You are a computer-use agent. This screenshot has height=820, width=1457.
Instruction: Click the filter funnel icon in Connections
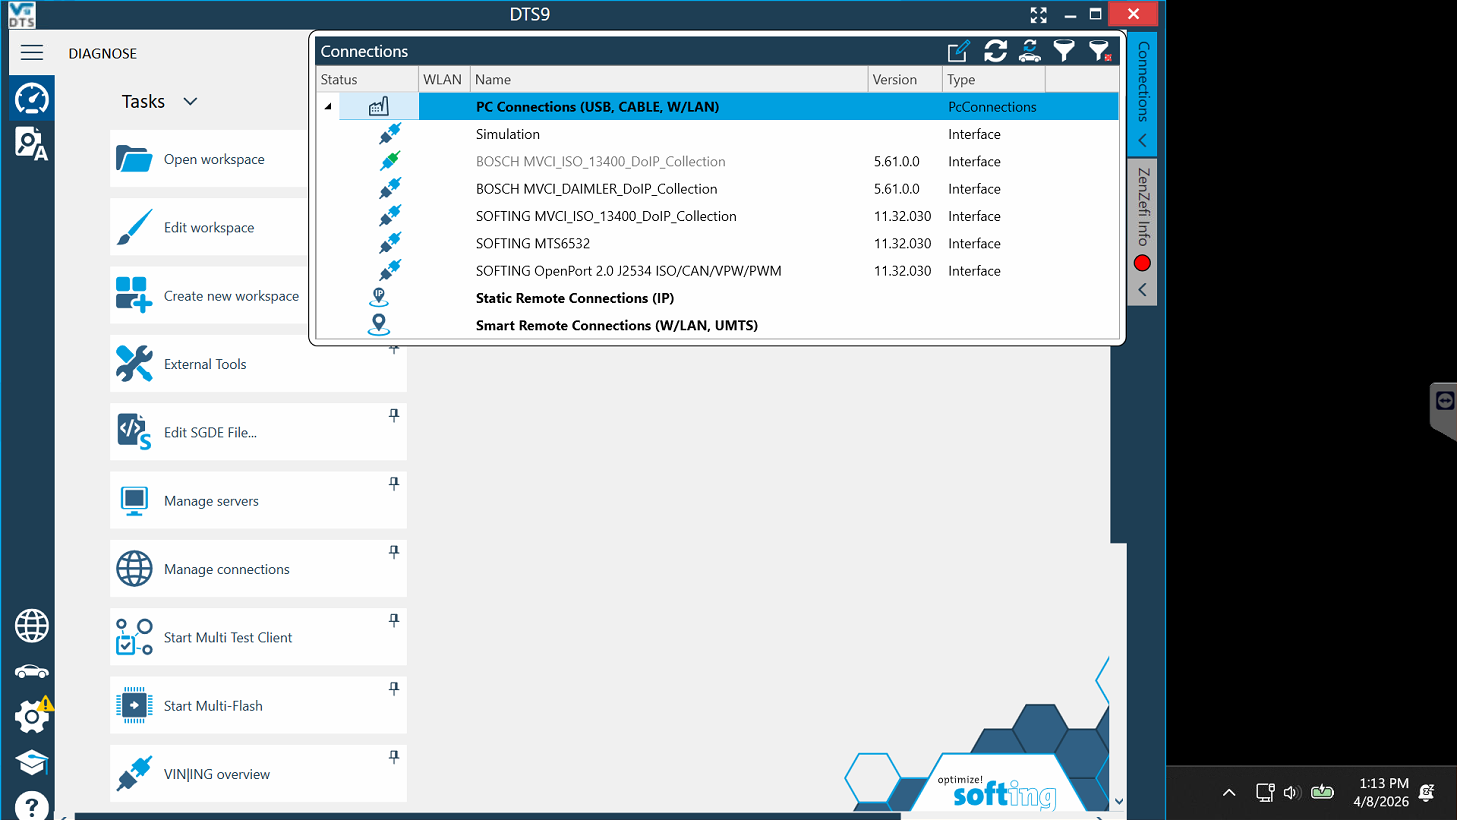[1064, 51]
